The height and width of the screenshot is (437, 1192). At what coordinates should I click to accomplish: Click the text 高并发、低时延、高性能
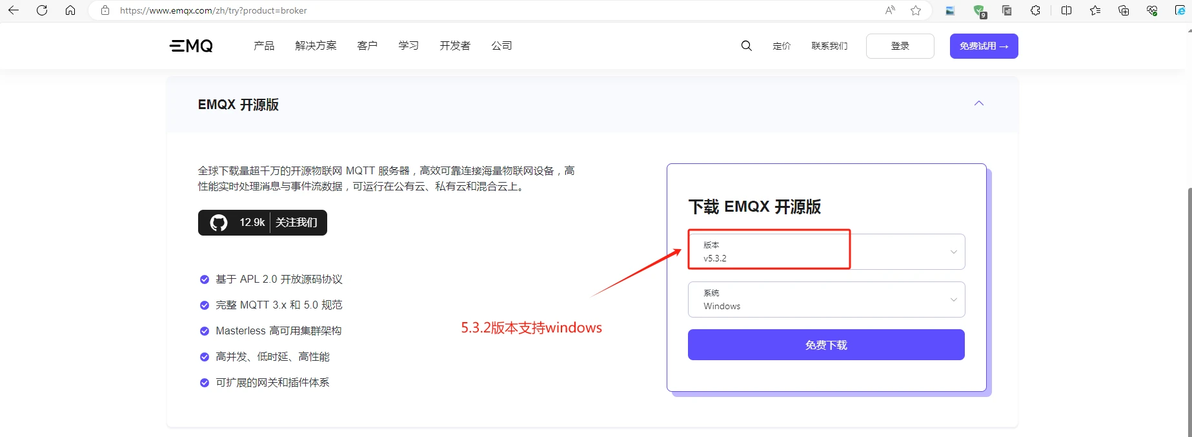pos(273,357)
